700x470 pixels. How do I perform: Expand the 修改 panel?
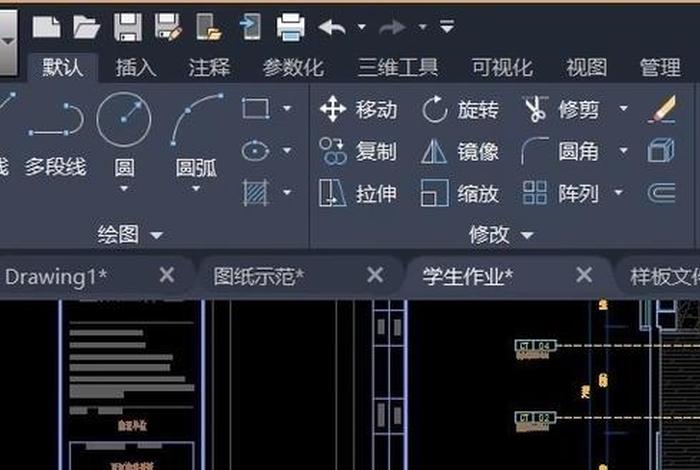tap(501, 235)
